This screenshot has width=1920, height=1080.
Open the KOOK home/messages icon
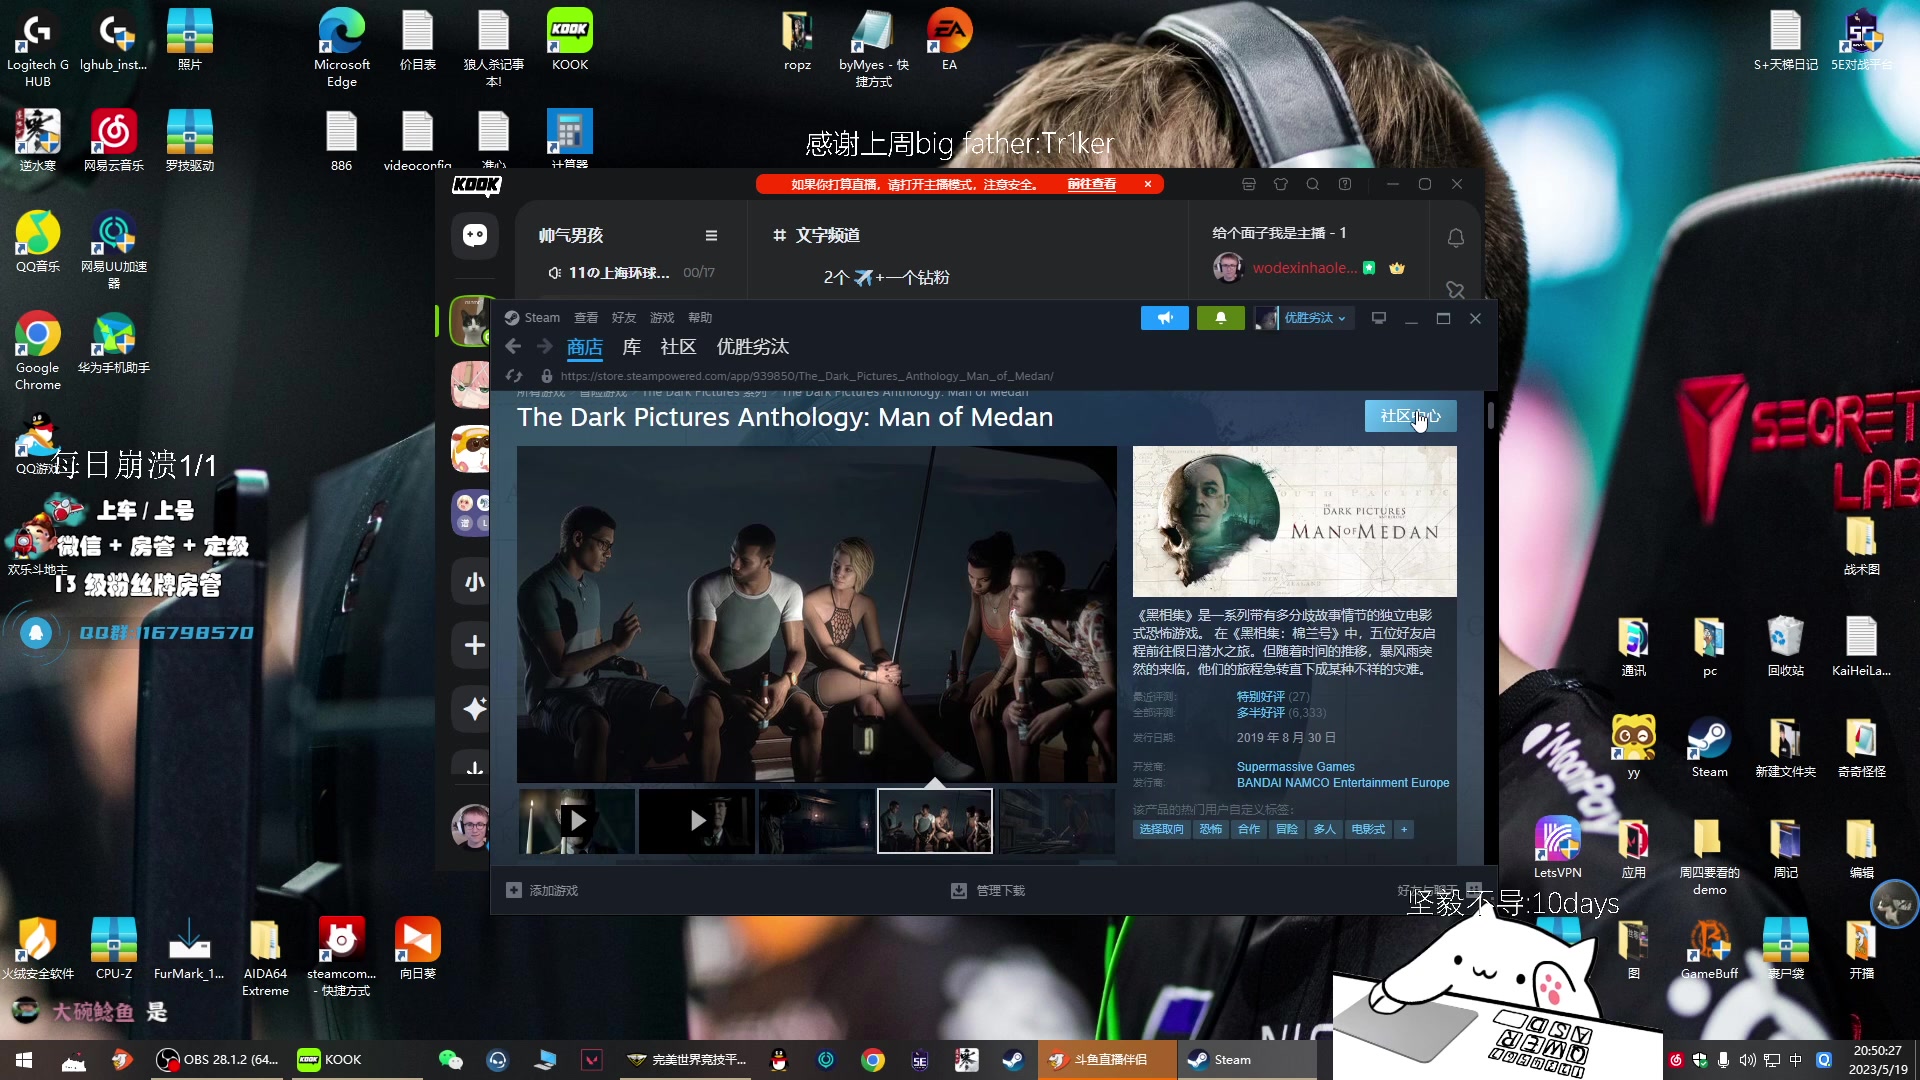475,235
